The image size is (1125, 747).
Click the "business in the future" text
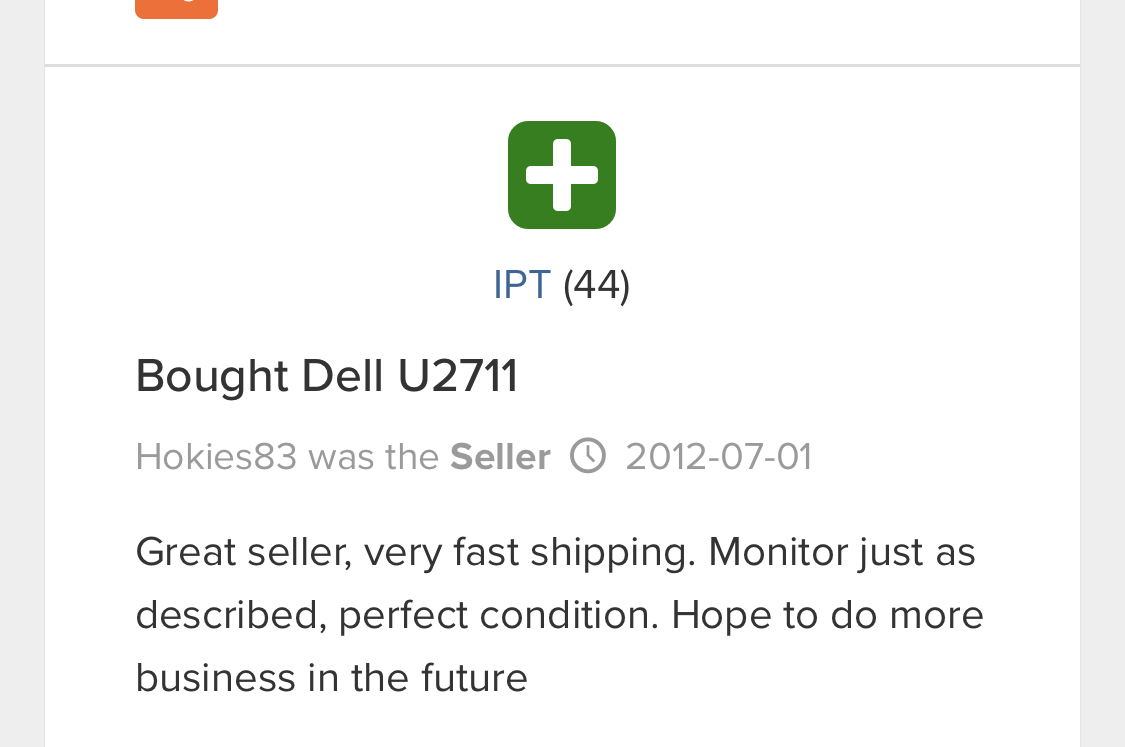click(331, 678)
